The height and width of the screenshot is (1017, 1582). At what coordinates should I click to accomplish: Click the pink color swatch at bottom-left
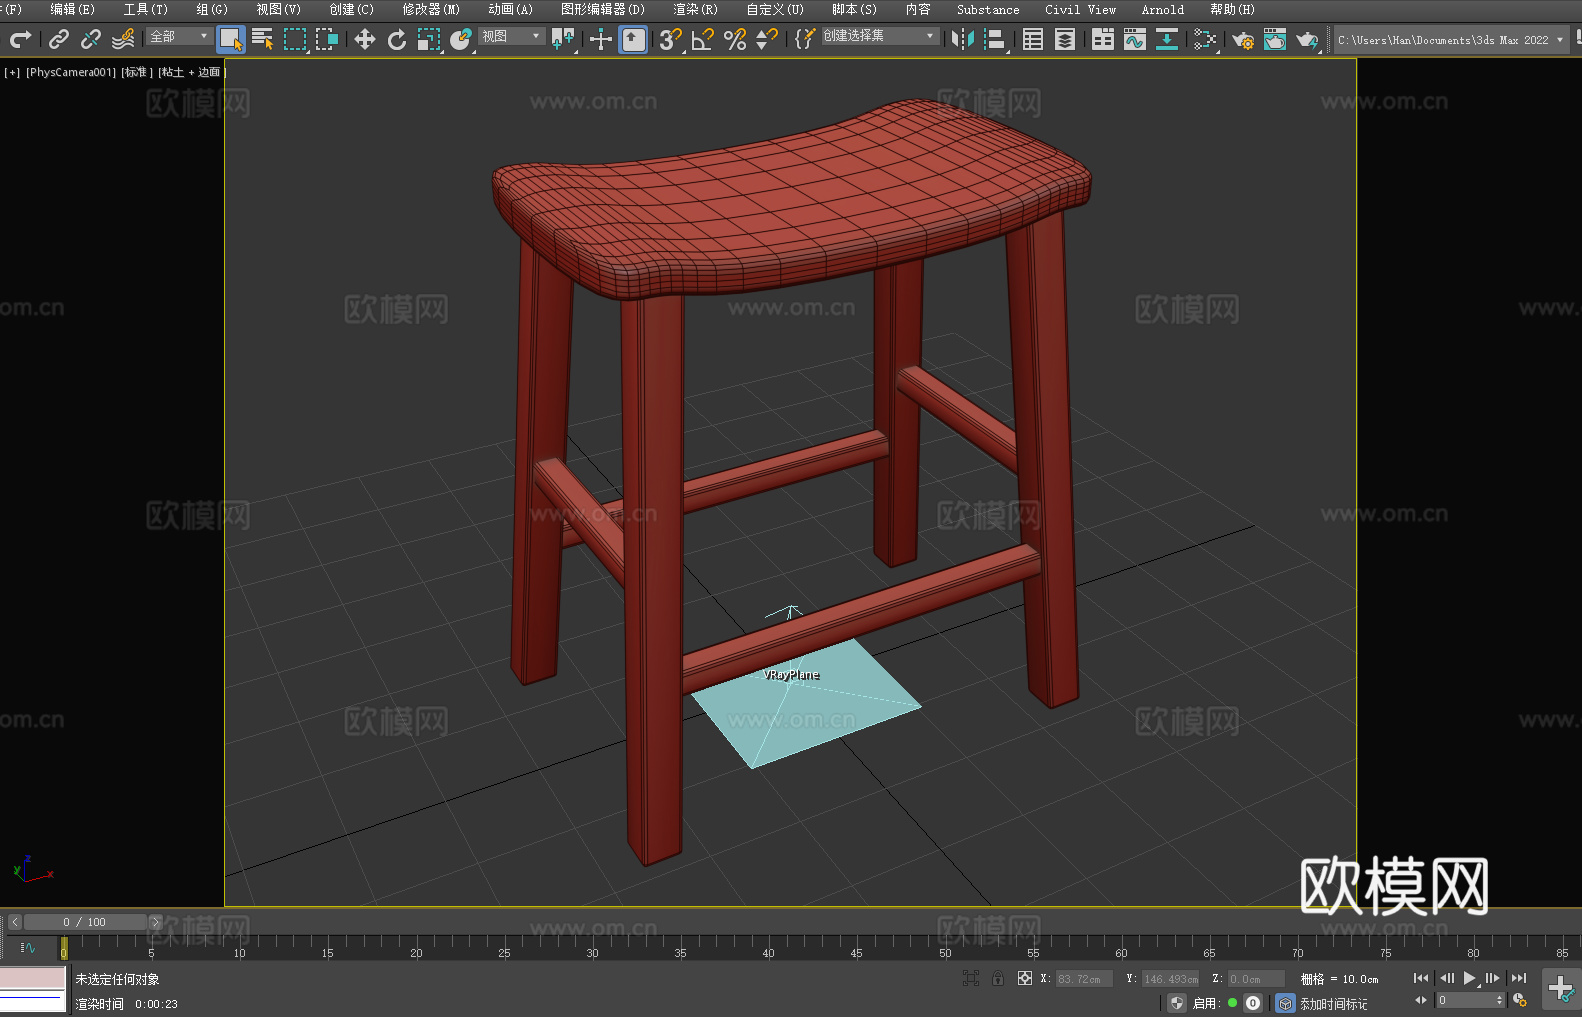click(x=33, y=977)
